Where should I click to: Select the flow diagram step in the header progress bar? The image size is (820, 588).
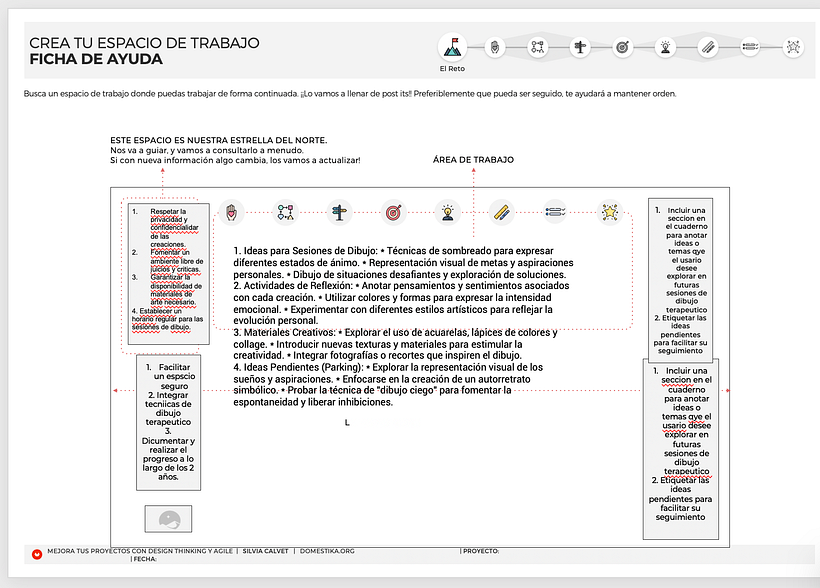coord(537,48)
